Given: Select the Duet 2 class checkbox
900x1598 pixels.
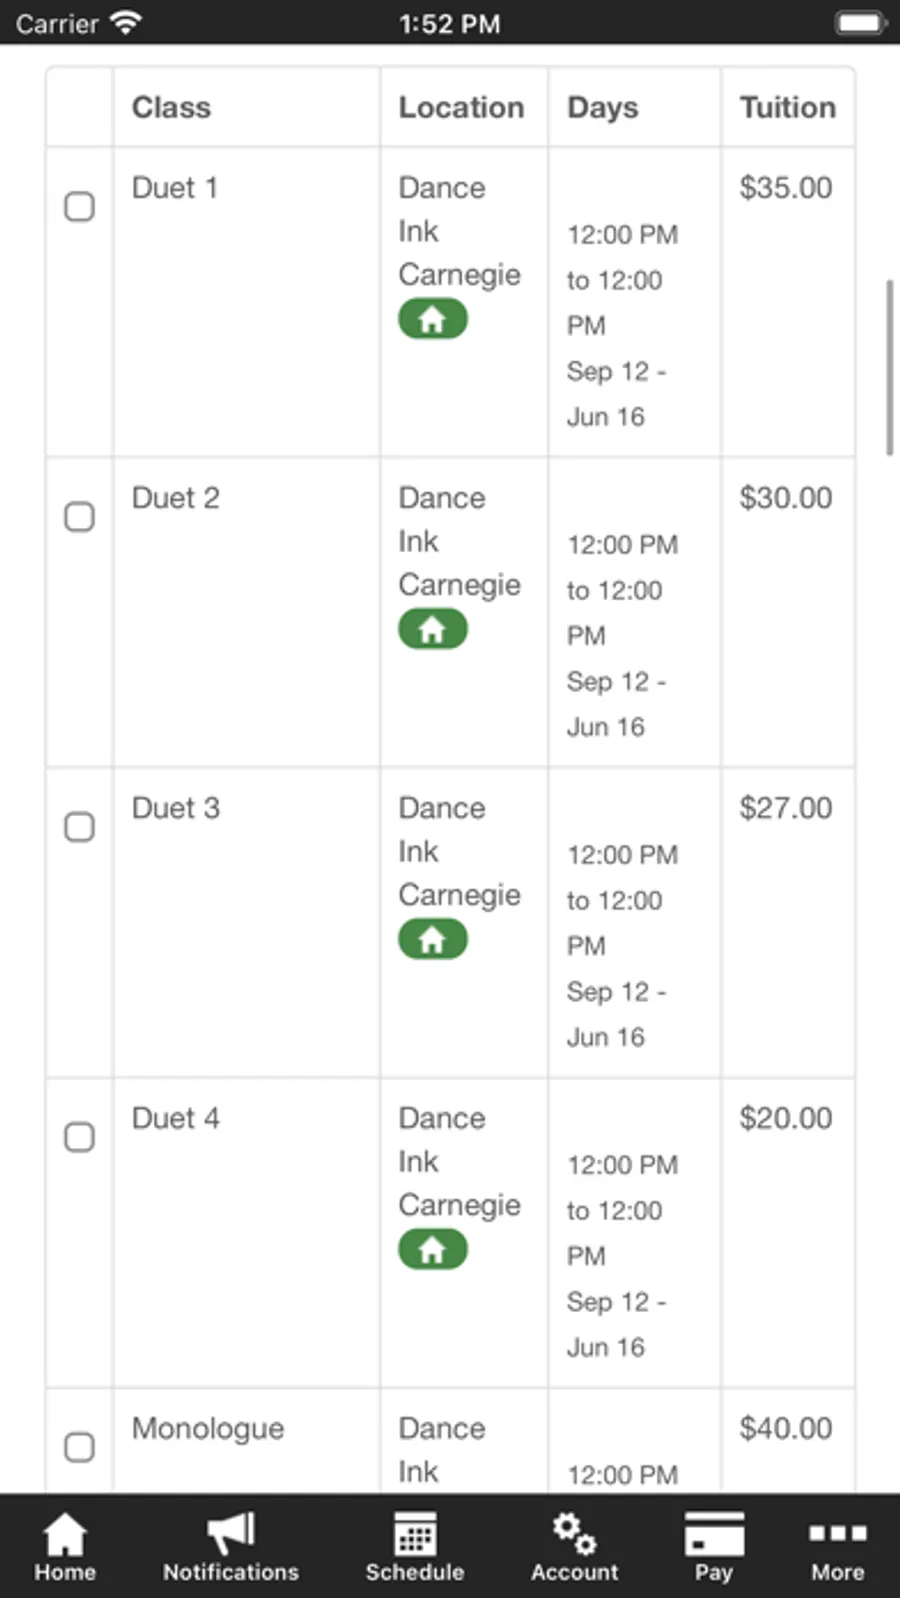Looking at the screenshot, I should click(x=80, y=517).
